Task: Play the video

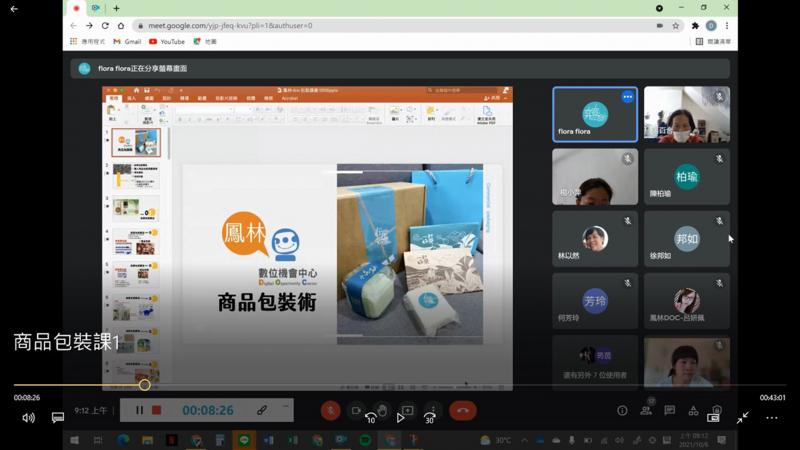Action: coord(401,418)
